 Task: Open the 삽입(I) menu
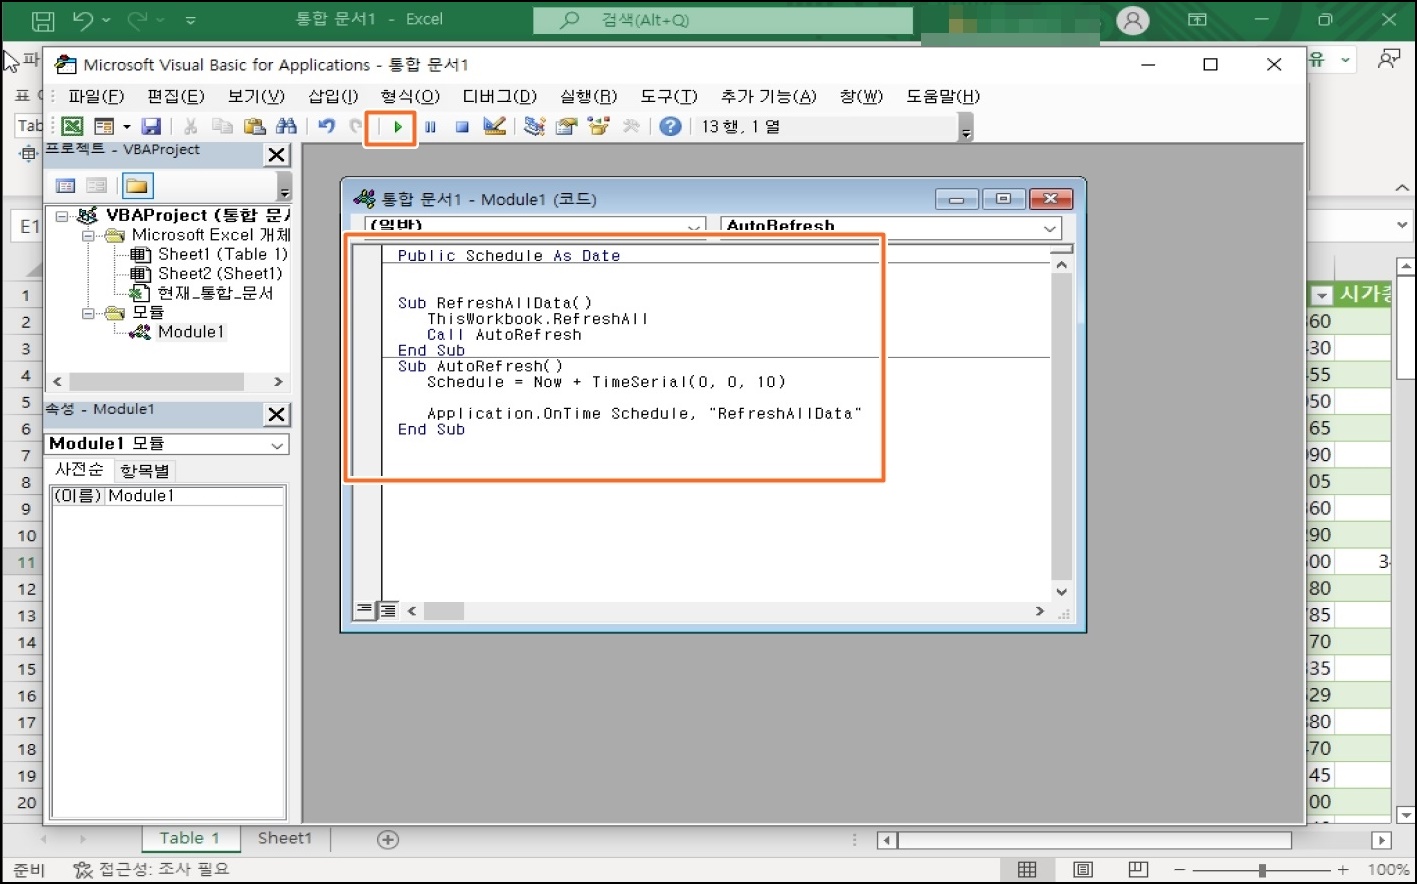tap(333, 96)
